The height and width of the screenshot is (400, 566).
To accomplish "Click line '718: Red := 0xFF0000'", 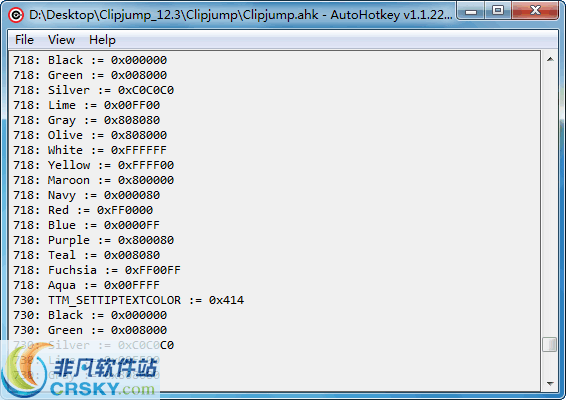I will pos(83,210).
